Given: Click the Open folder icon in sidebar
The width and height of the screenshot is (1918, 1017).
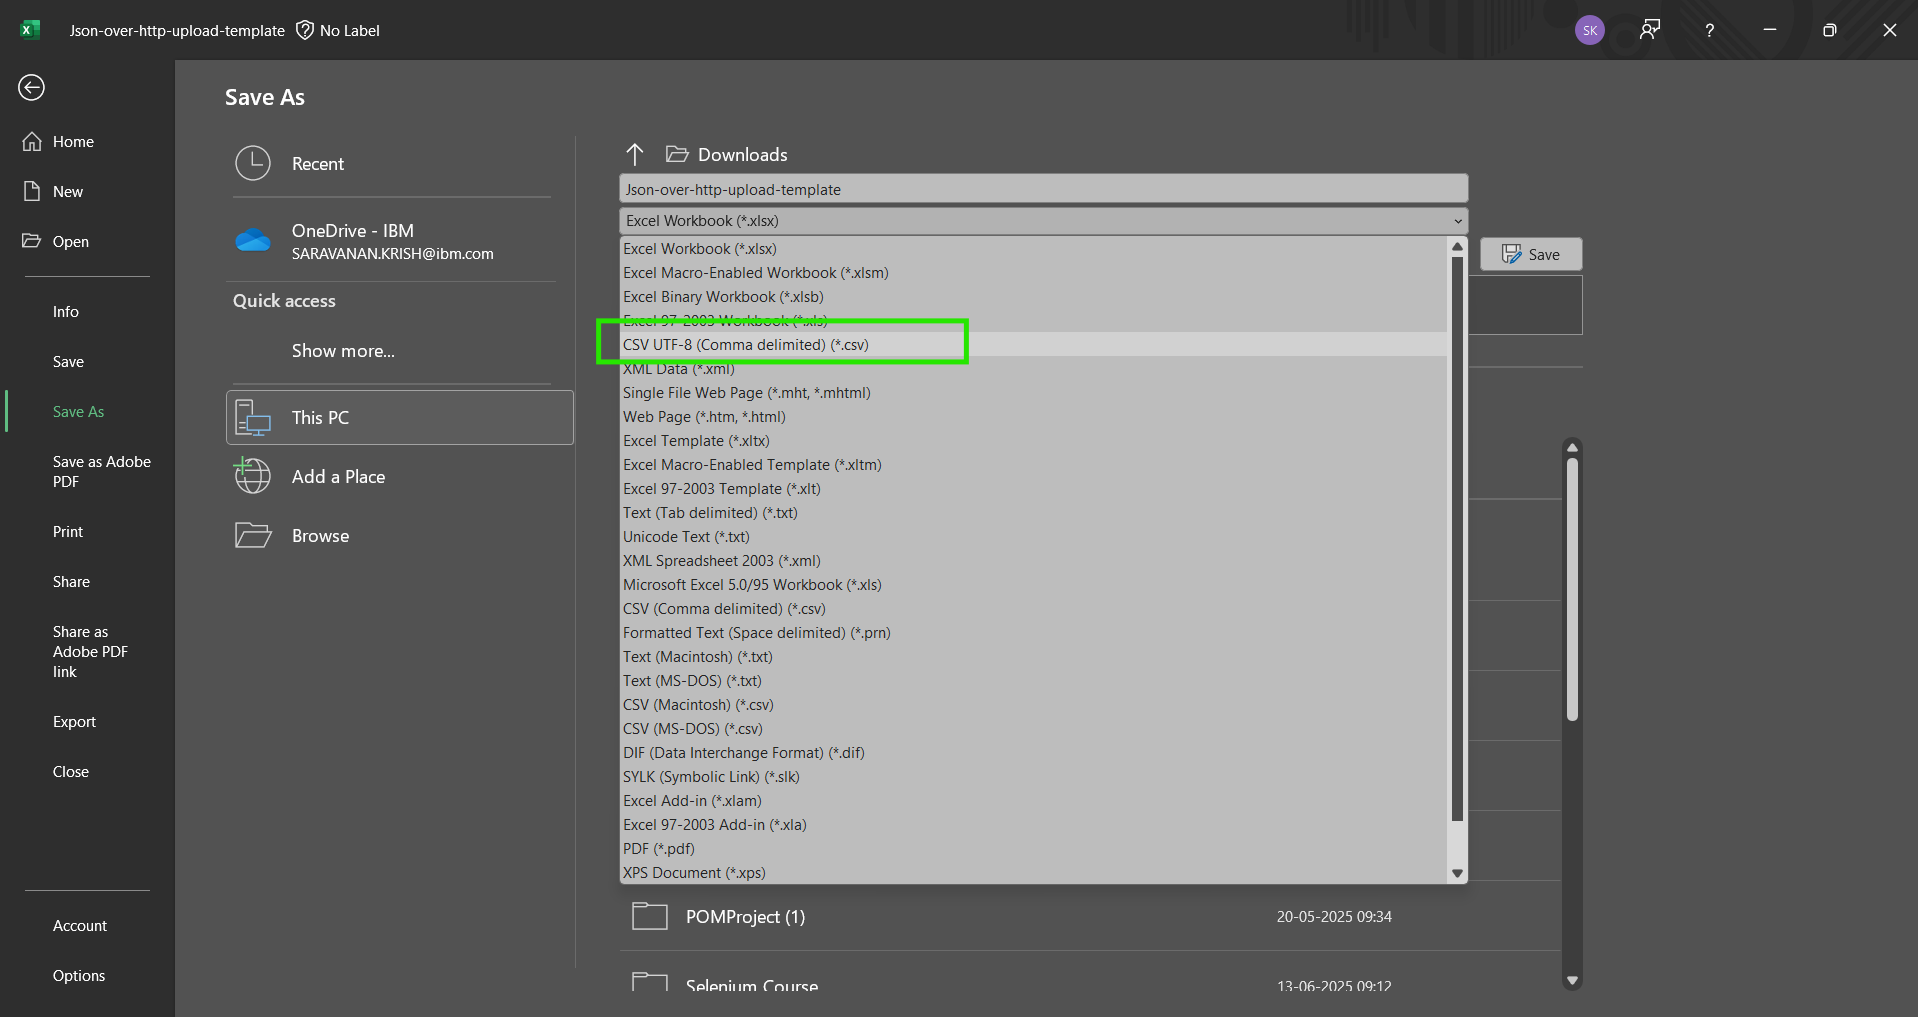Looking at the screenshot, I should [32, 241].
